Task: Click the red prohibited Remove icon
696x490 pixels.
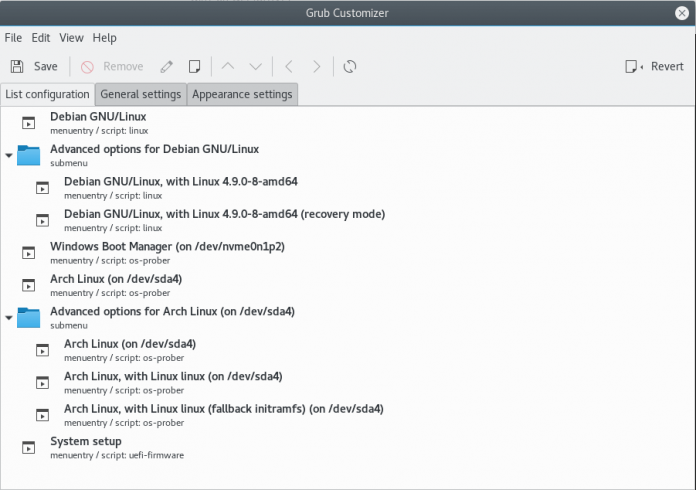Action: [87, 67]
